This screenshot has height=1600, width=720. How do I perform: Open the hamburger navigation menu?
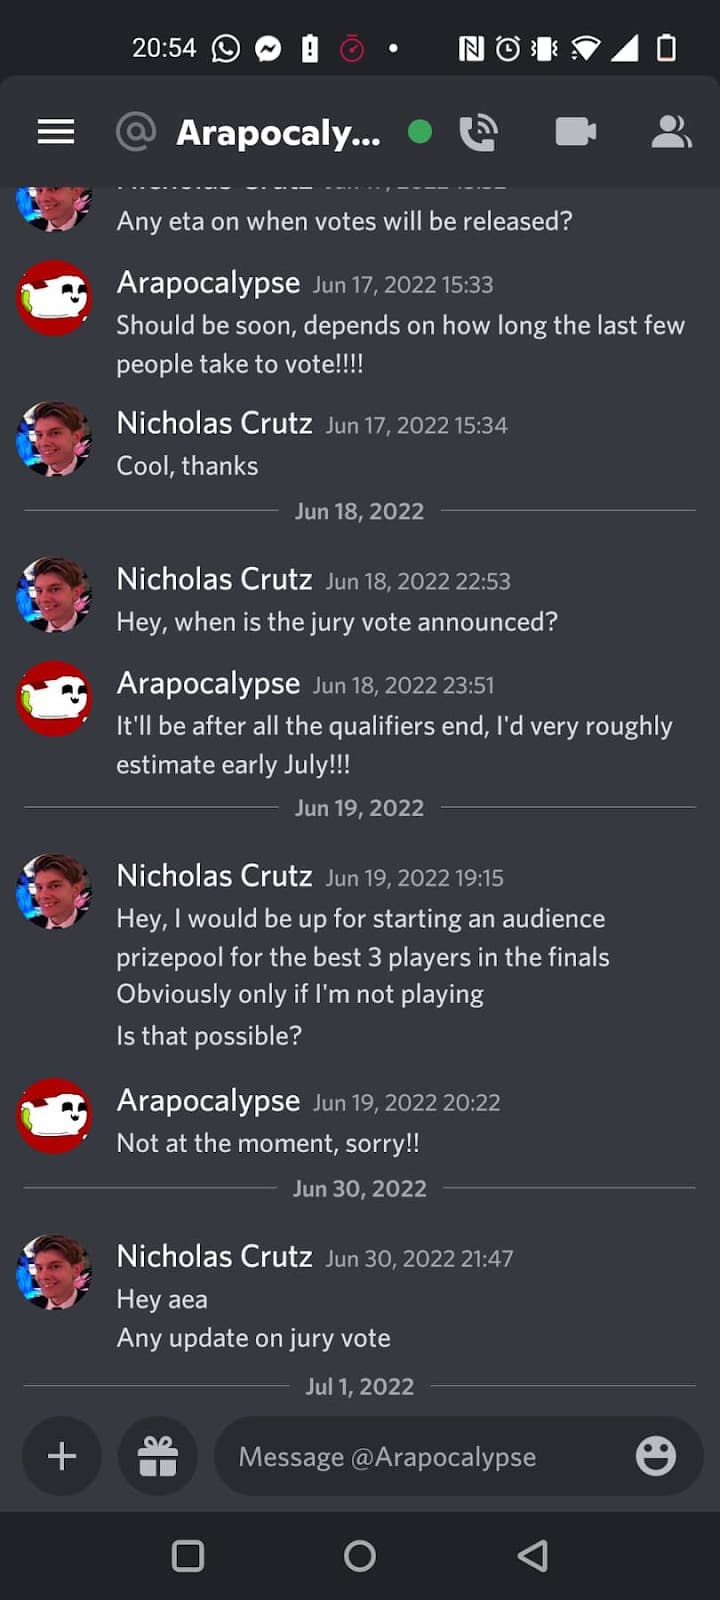pyautogui.click(x=56, y=132)
